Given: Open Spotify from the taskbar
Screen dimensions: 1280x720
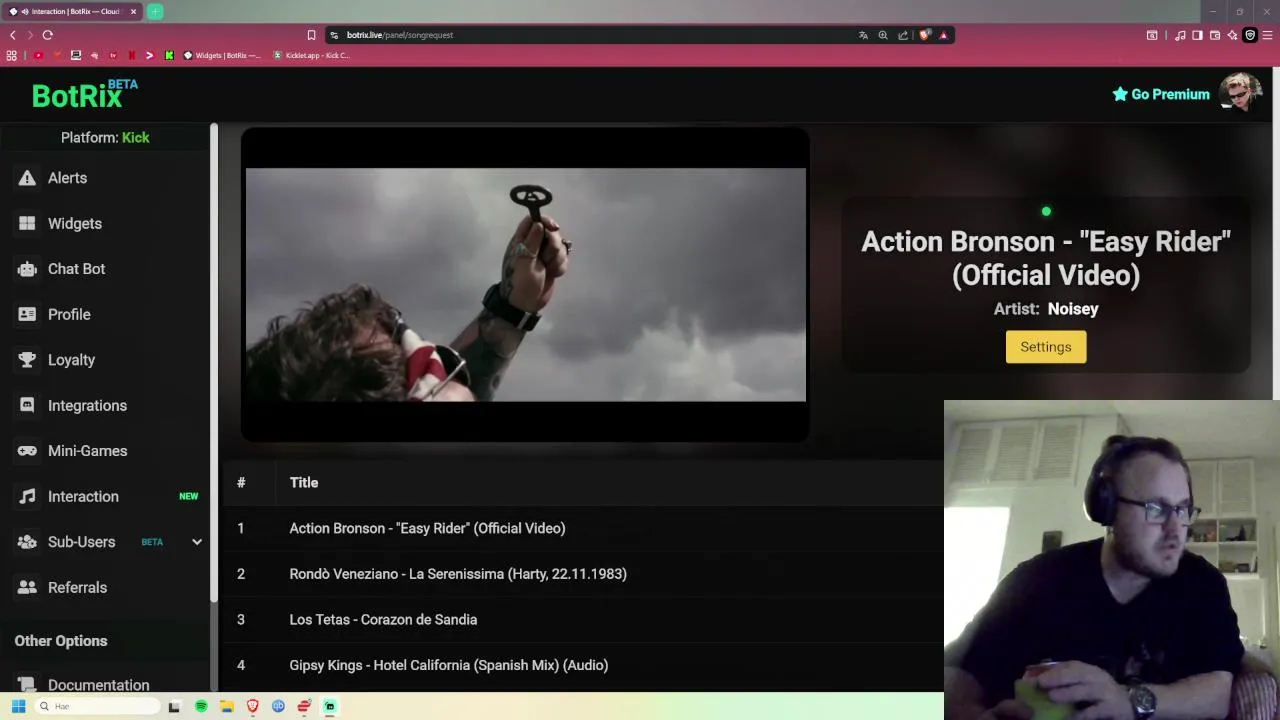Looking at the screenshot, I should [x=201, y=706].
